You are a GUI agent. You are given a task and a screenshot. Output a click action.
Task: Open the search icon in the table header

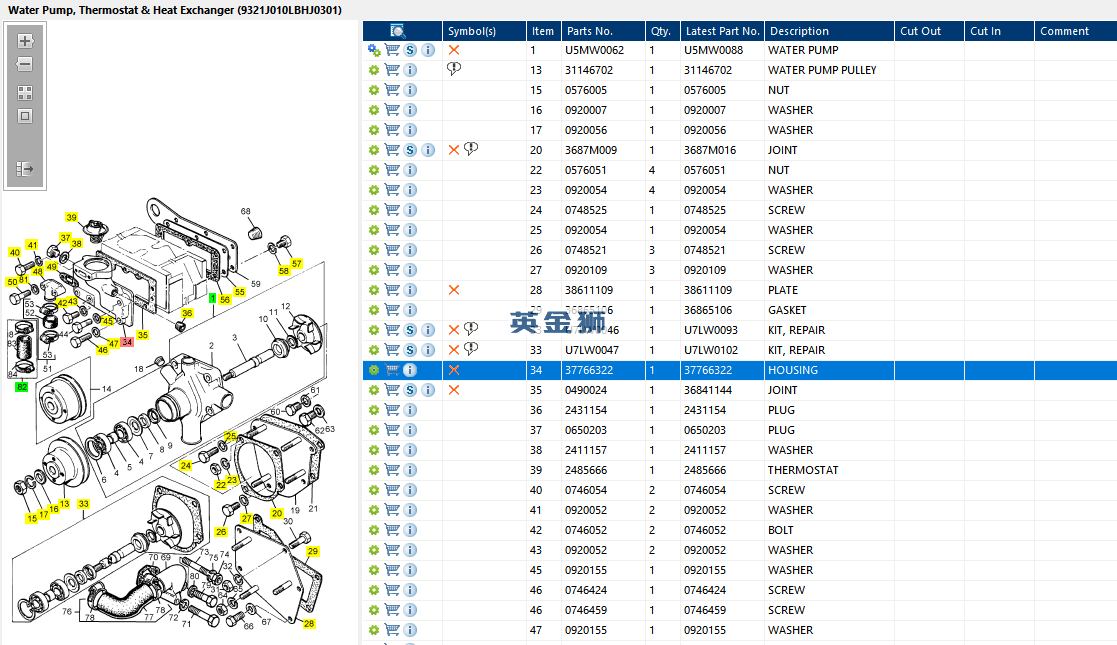point(398,31)
